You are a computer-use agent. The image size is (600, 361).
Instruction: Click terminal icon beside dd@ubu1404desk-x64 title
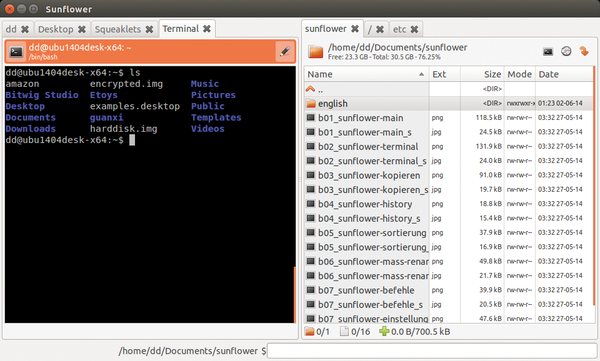coord(16,52)
